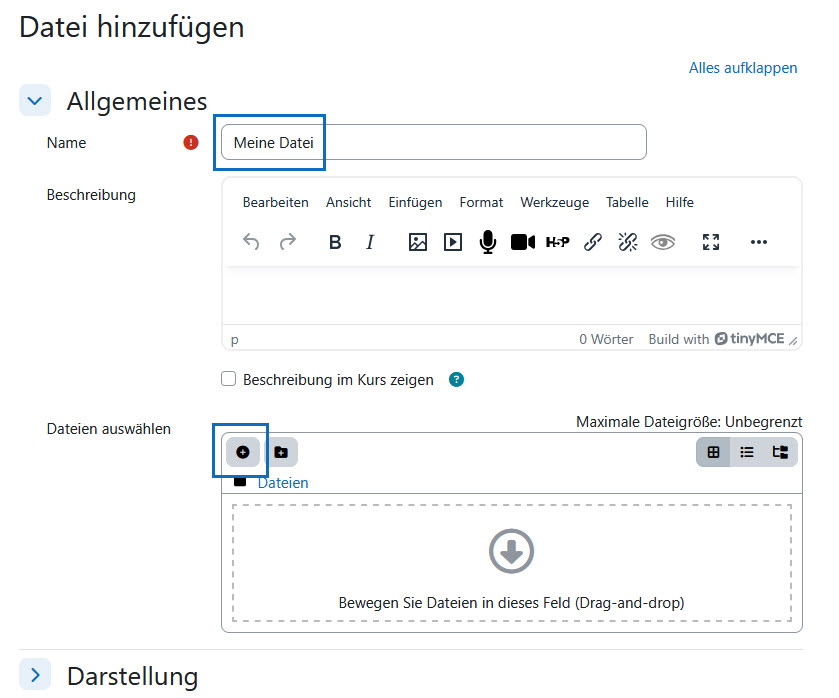This screenshot has height=698, width=839.
Task: Click the red required-field icon next to Name
Action: click(x=191, y=142)
